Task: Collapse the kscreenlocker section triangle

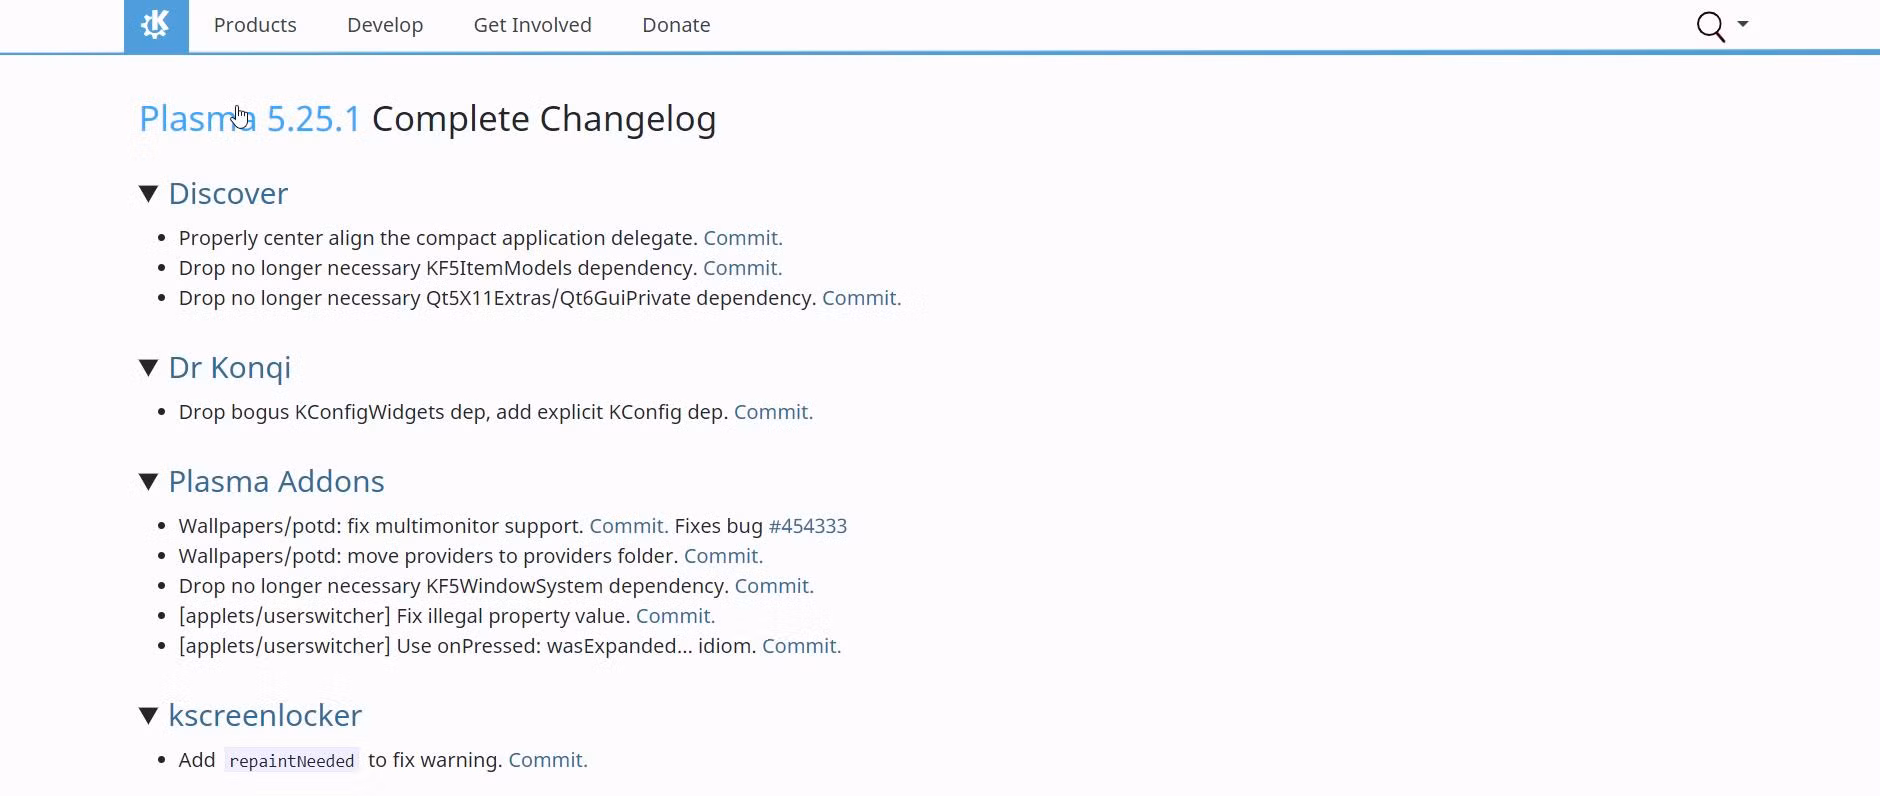Action: [149, 716]
